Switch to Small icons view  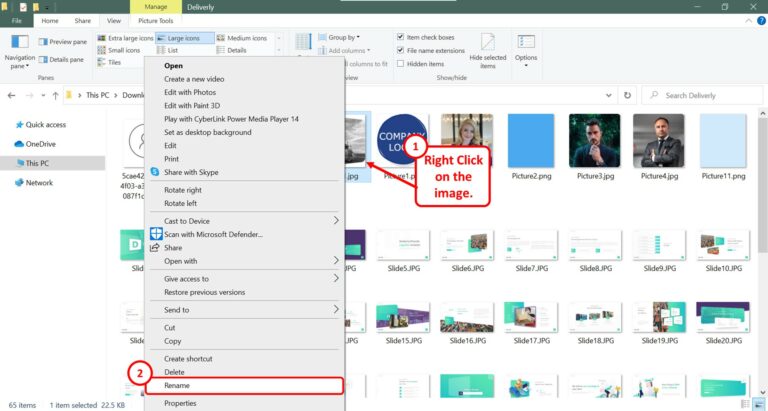pos(119,50)
